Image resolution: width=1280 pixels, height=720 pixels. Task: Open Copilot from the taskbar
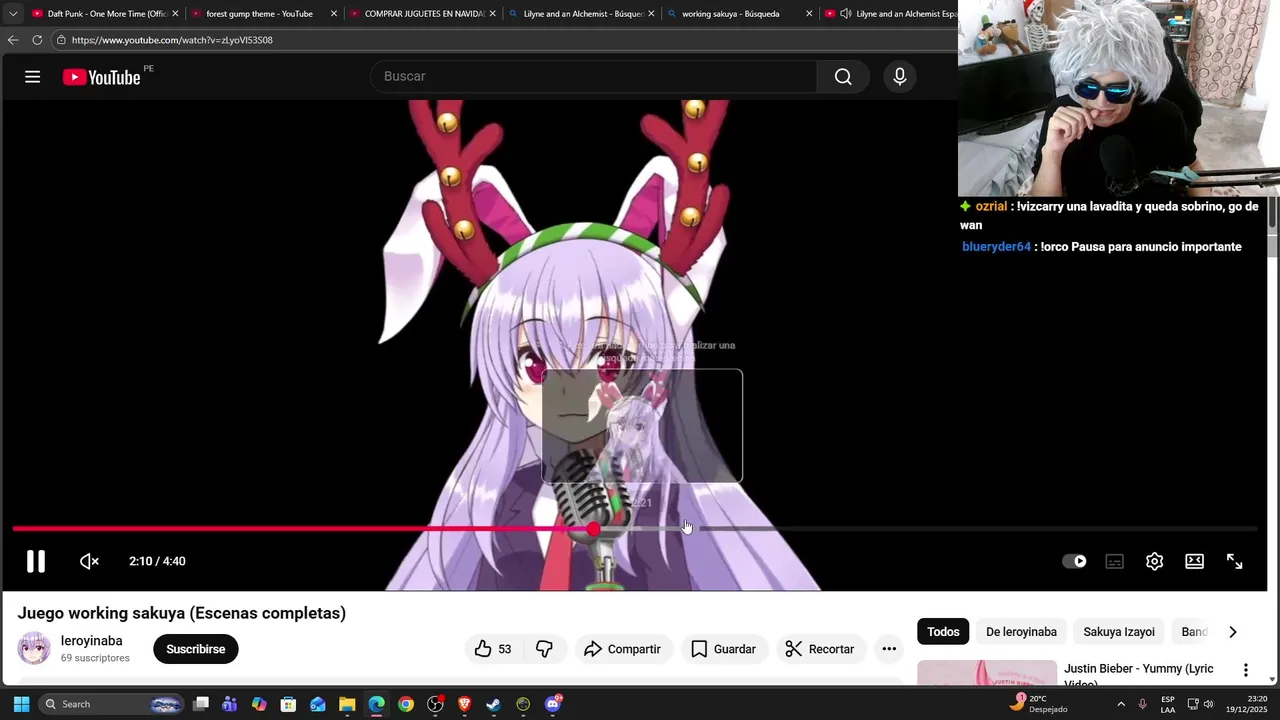pyautogui.click(x=259, y=704)
